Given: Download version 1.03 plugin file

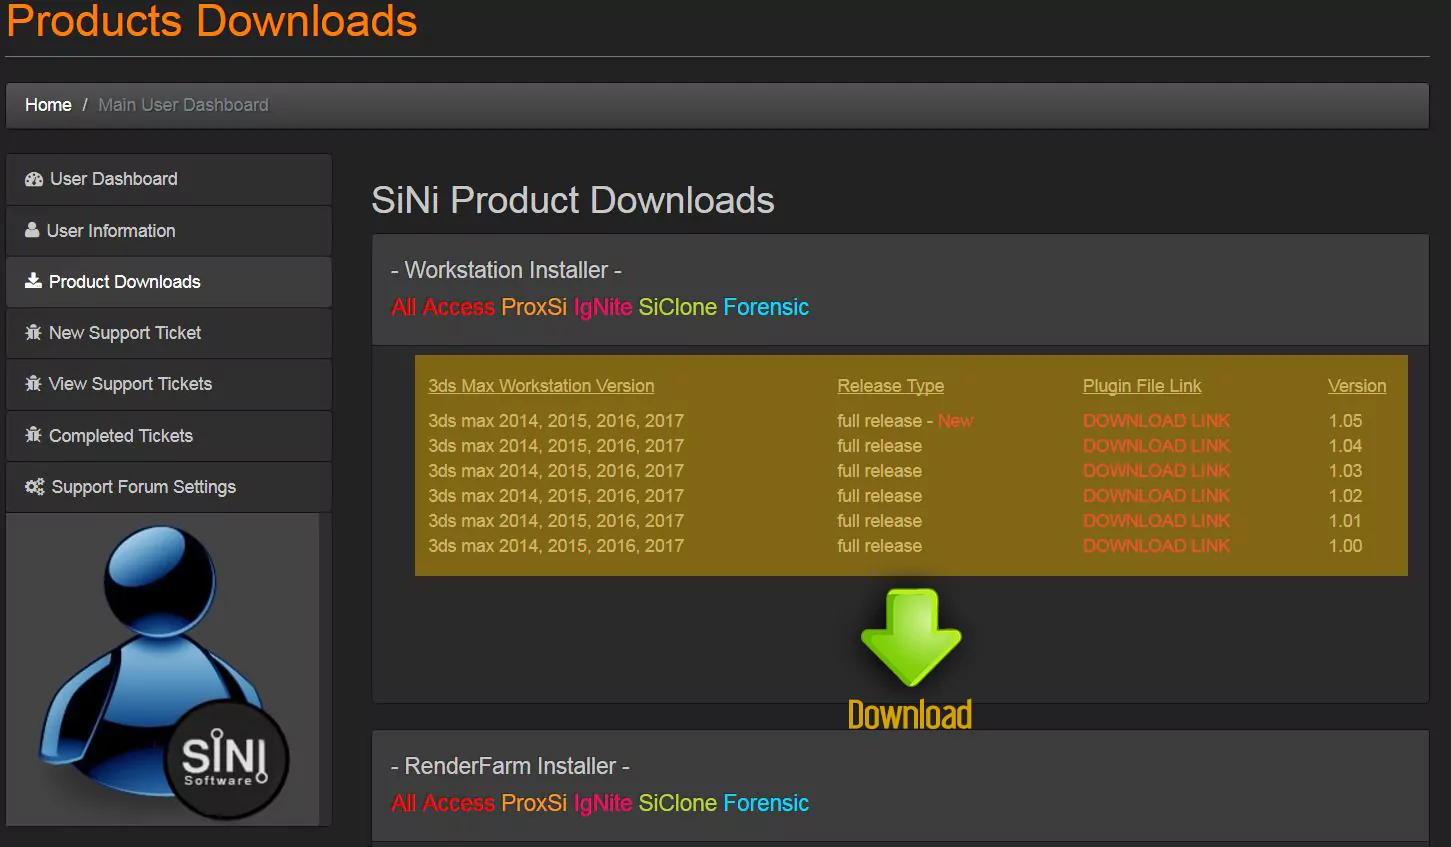Looking at the screenshot, I should [x=1156, y=471].
